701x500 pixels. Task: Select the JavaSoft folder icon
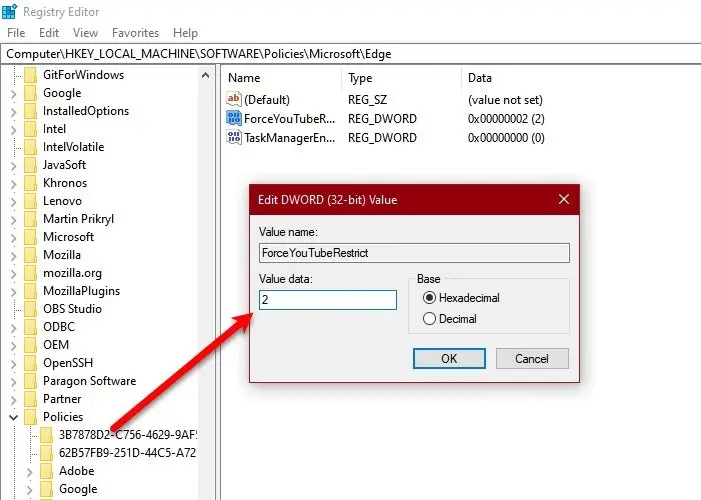click(x=30, y=165)
